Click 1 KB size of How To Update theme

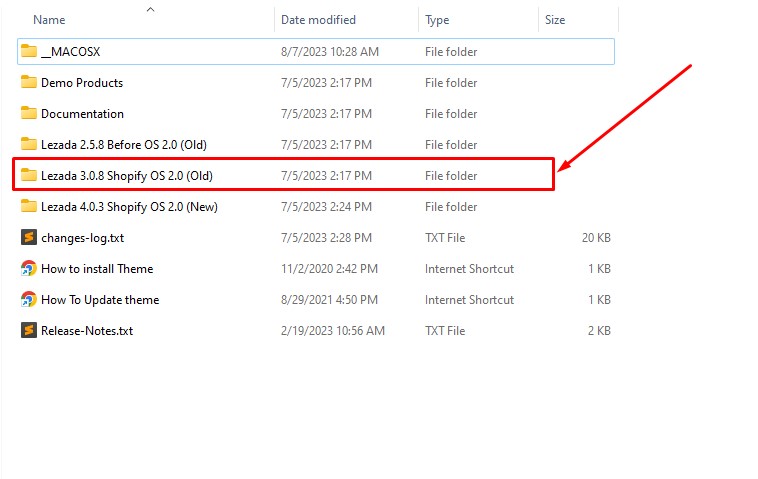599,300
